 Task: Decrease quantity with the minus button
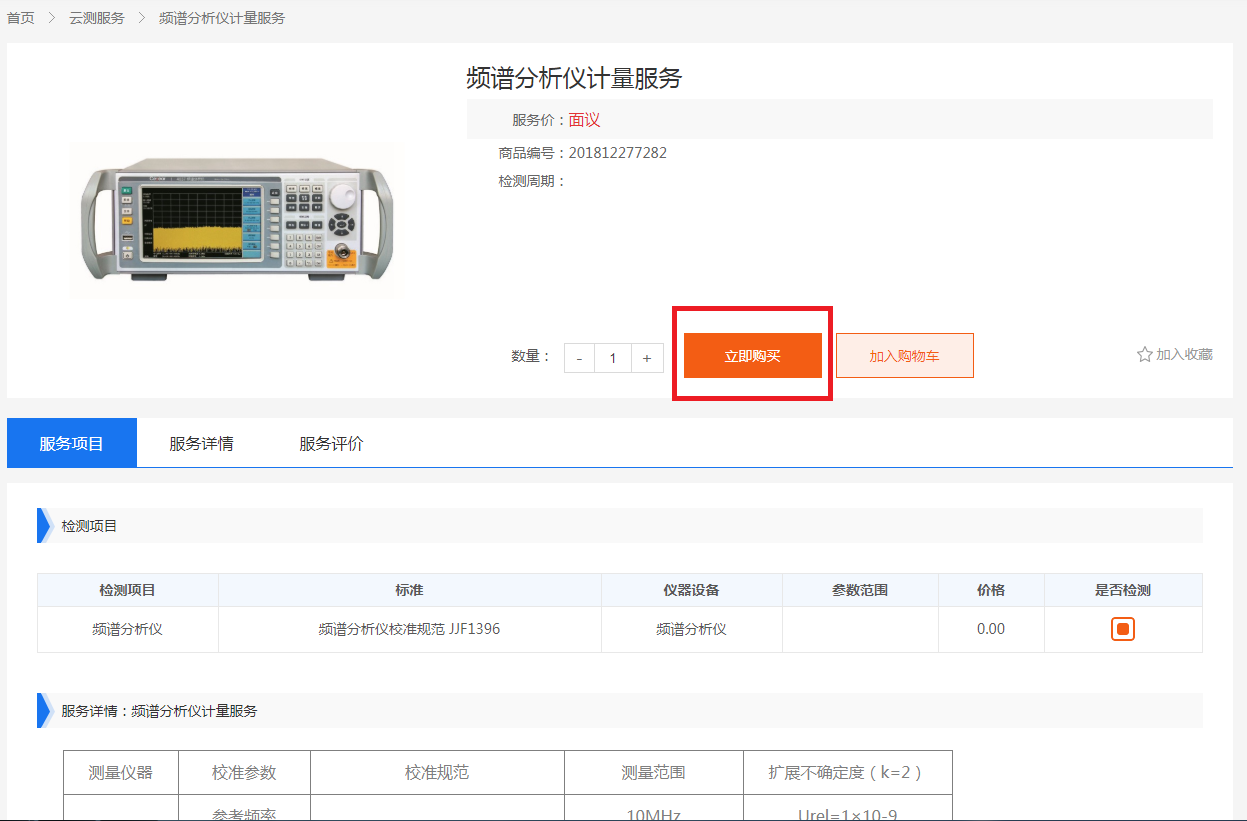point(579,358)
